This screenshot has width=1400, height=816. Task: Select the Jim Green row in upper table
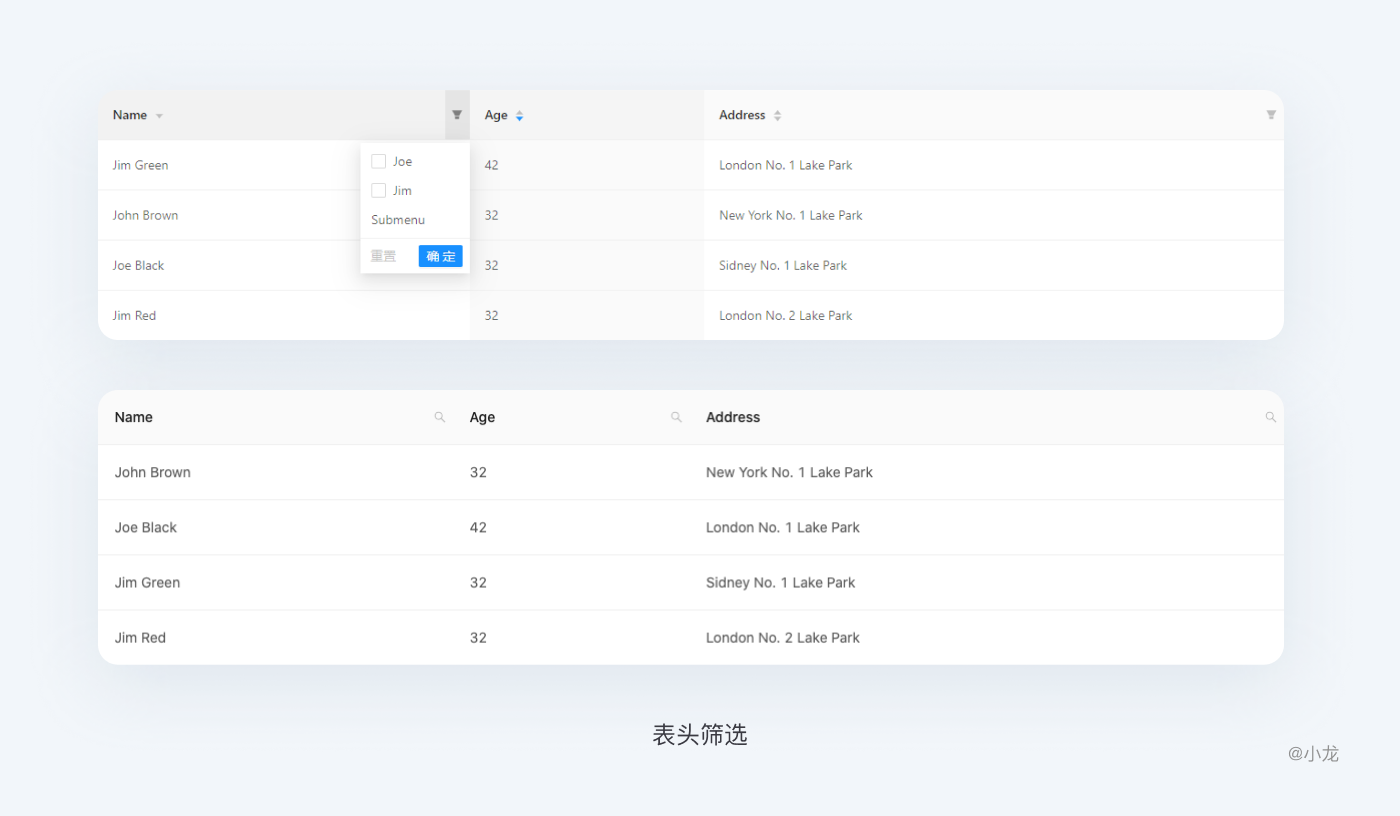[141, 165]
